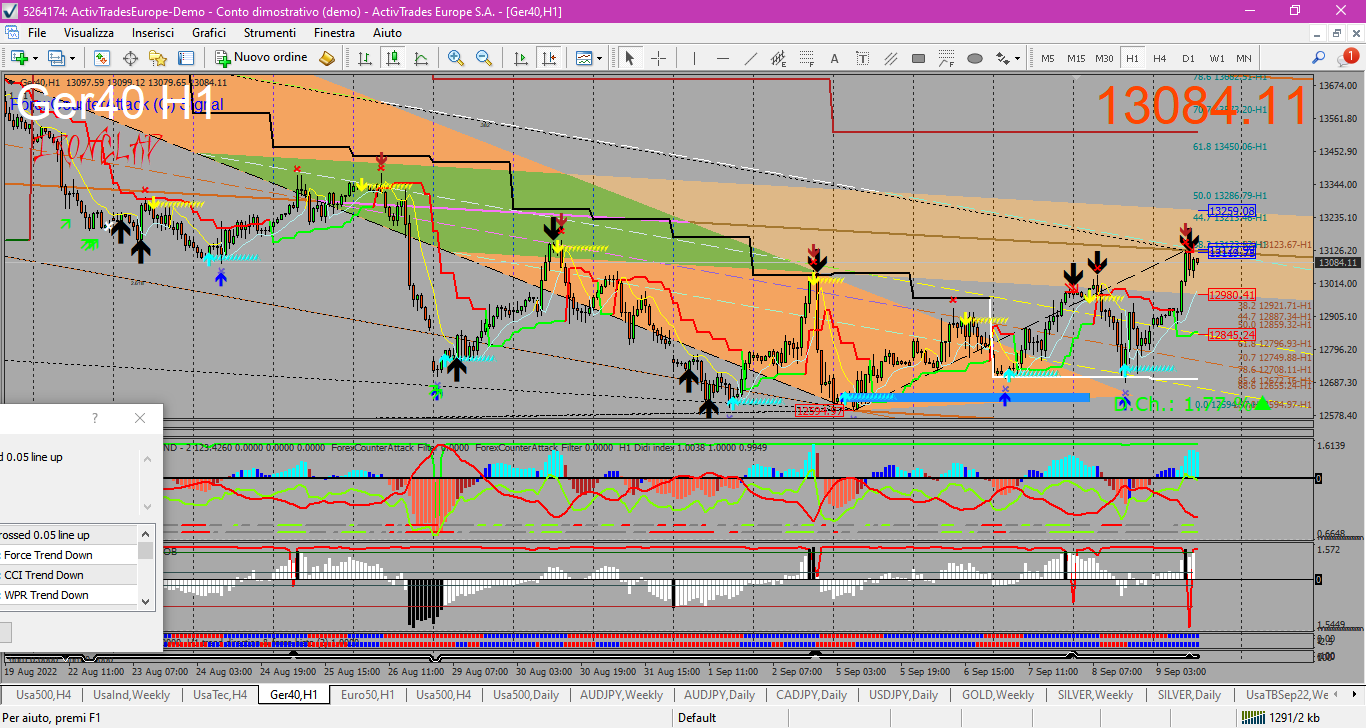Open the Aiuto menu
This screenshot has width=1366, height=728.
point(387,33)
